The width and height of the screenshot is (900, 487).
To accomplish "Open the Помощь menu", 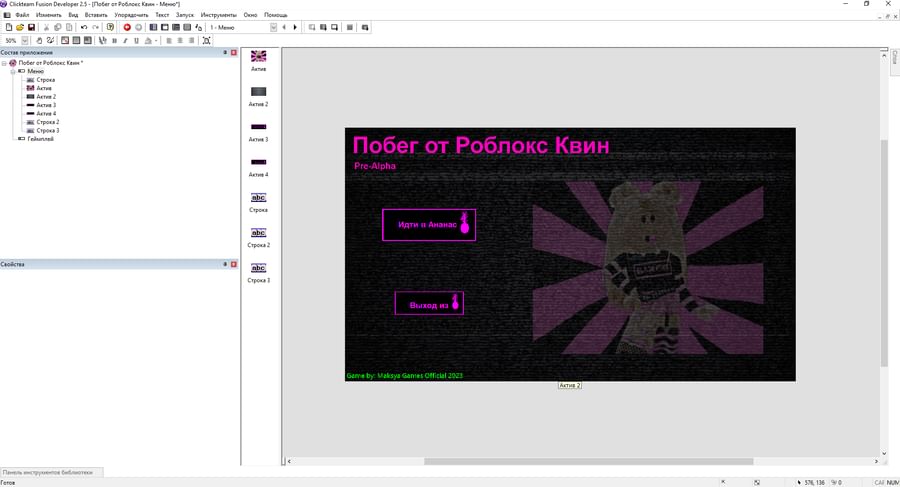I will click(276, 15).
